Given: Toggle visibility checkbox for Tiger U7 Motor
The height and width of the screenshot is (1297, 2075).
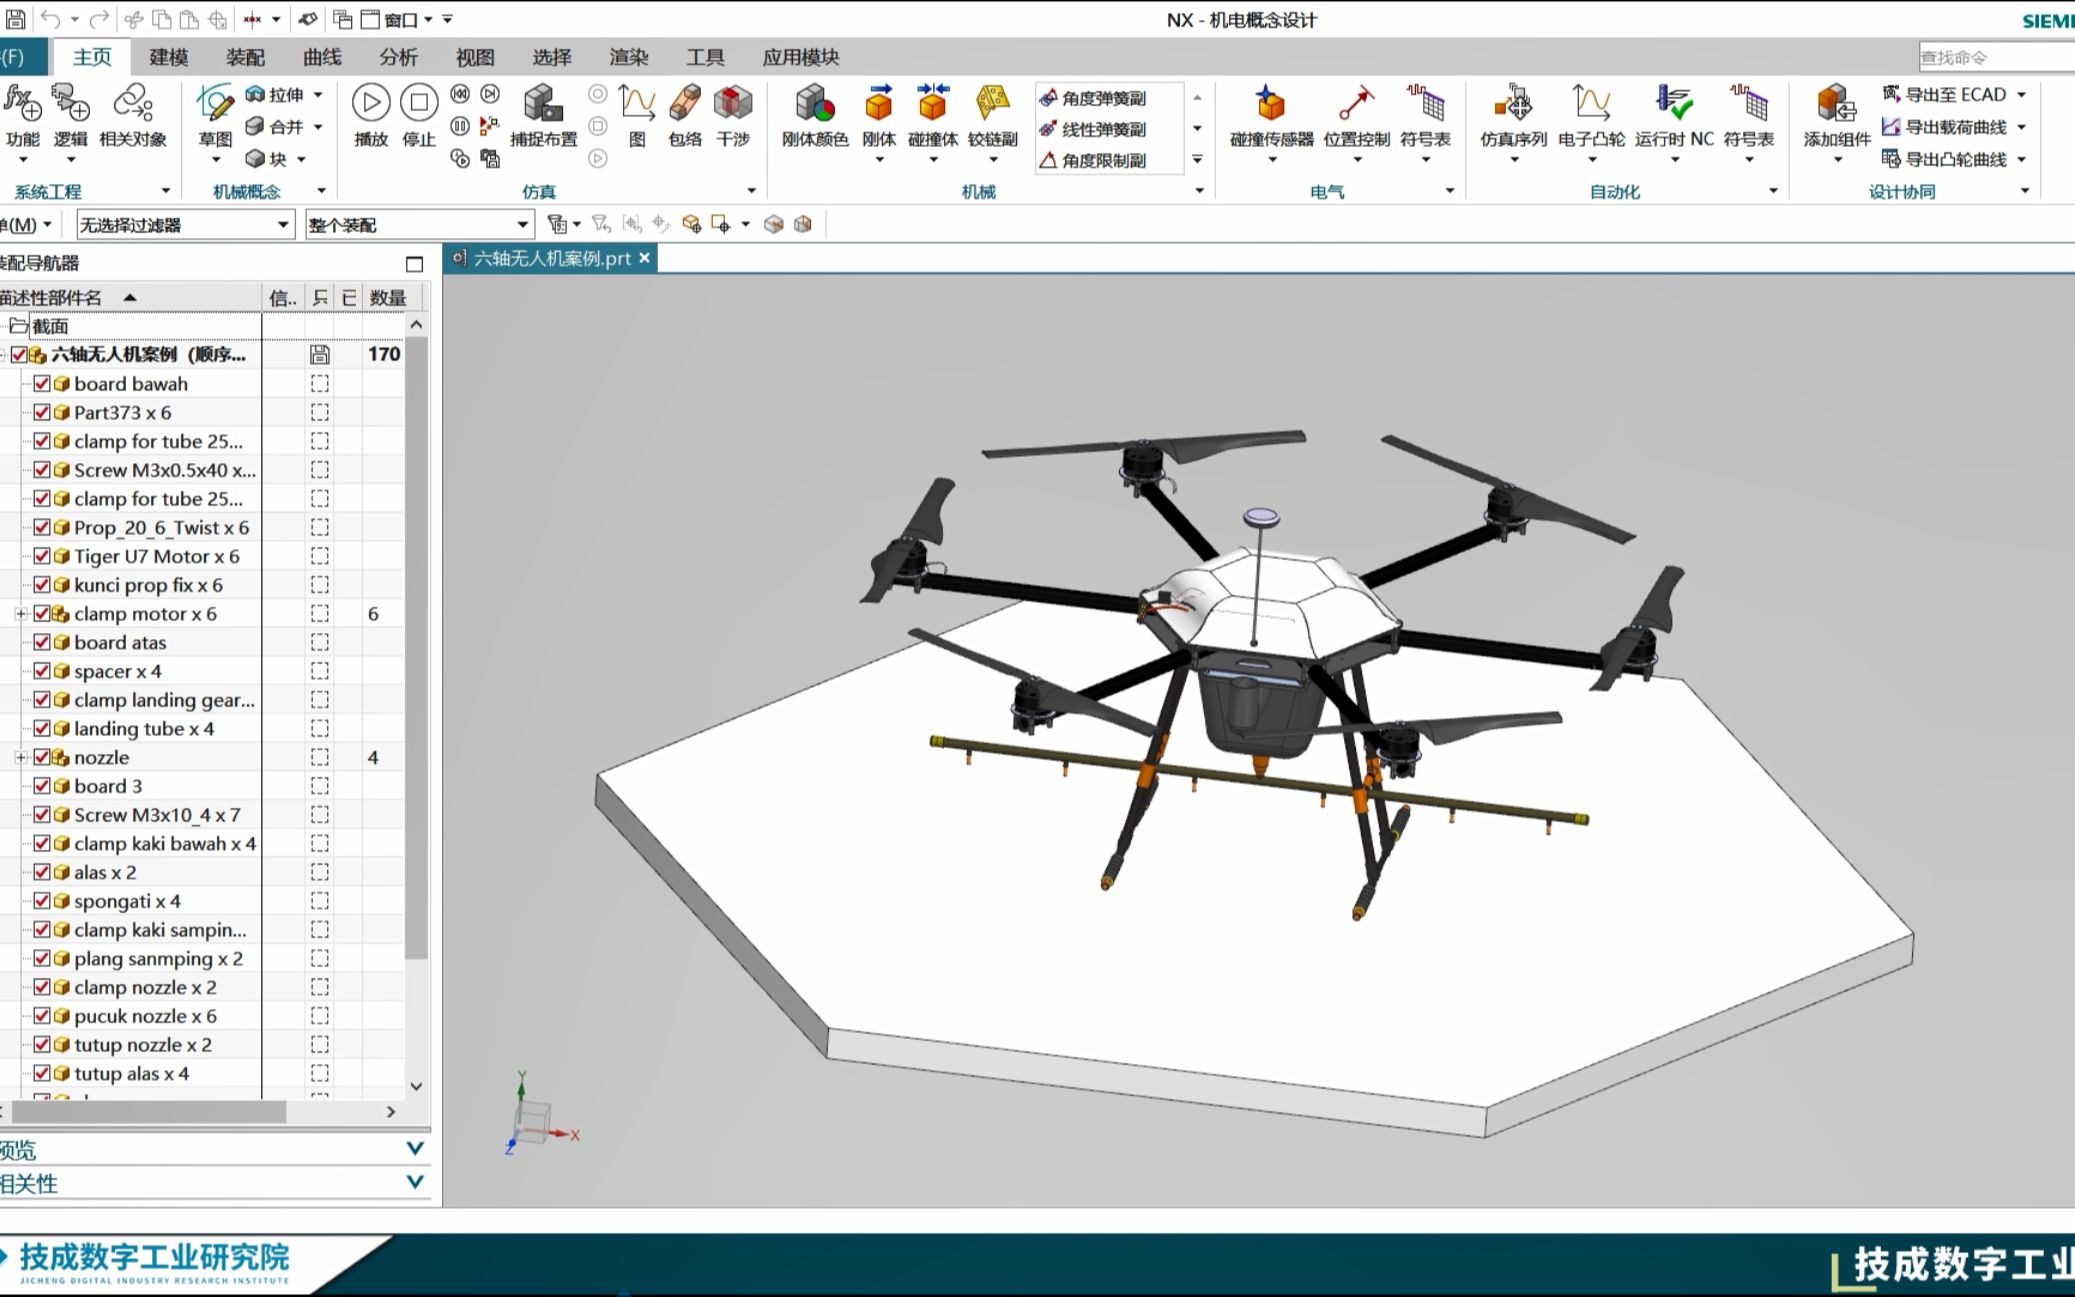Looking at the screenshot, I should (x=42, y=556).
